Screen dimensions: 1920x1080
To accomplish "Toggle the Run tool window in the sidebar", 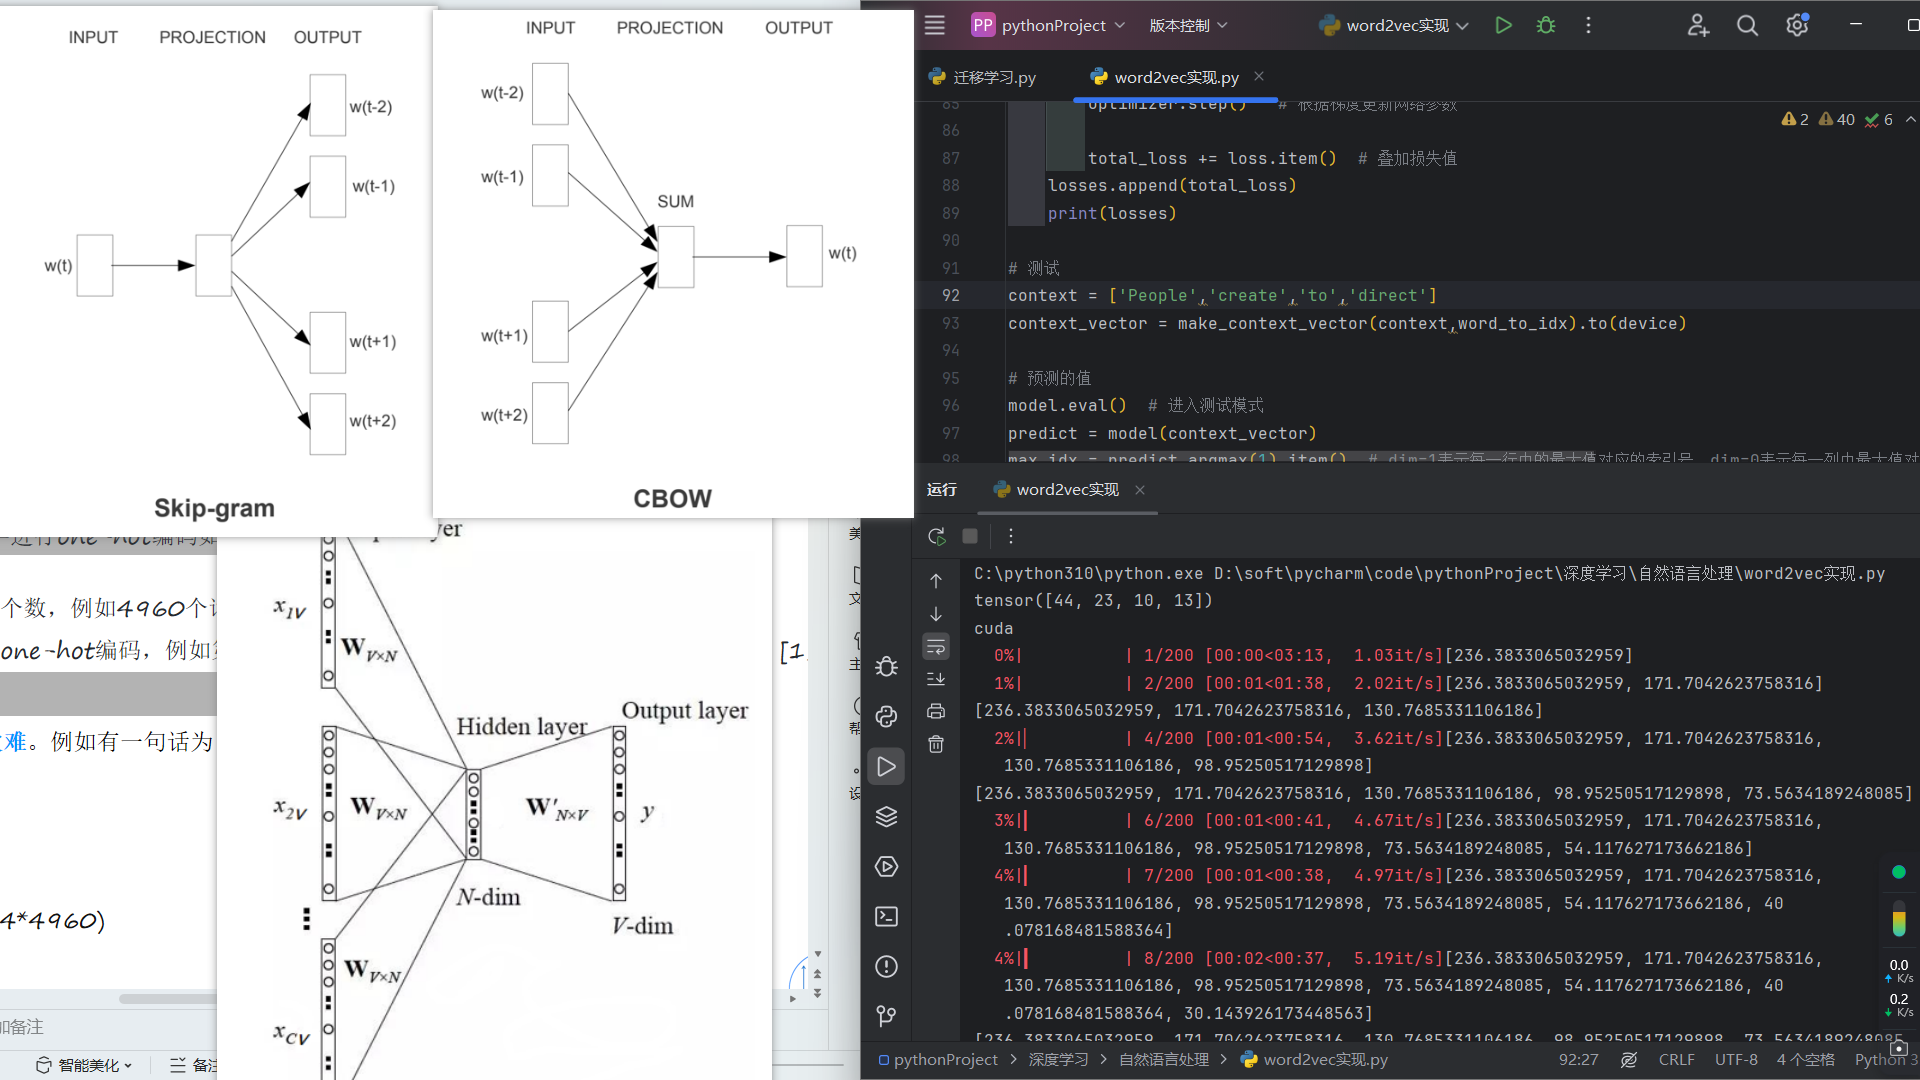I will [x=886, y=767].
